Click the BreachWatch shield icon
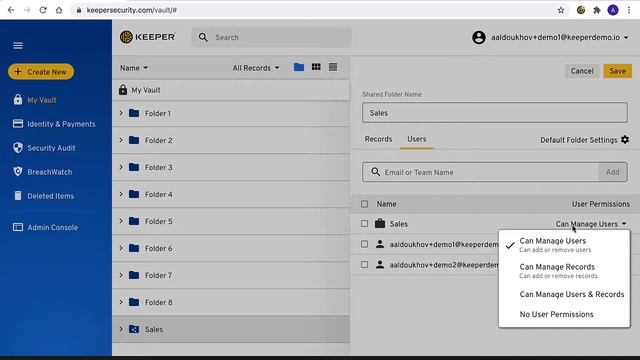 [x=18, y=172]
